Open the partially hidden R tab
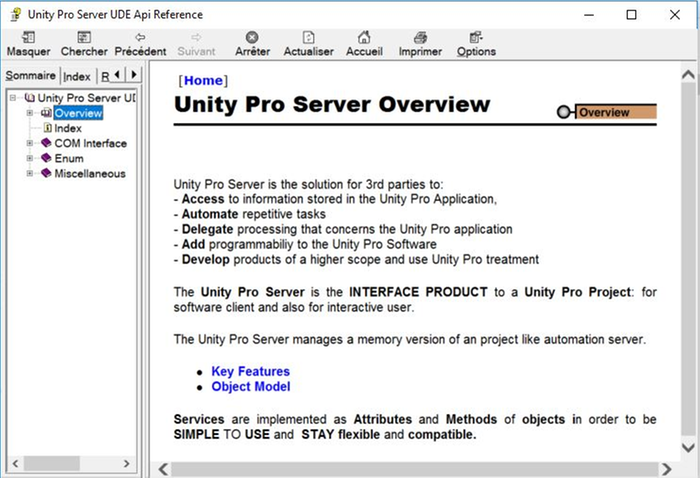 pos(105,77)
